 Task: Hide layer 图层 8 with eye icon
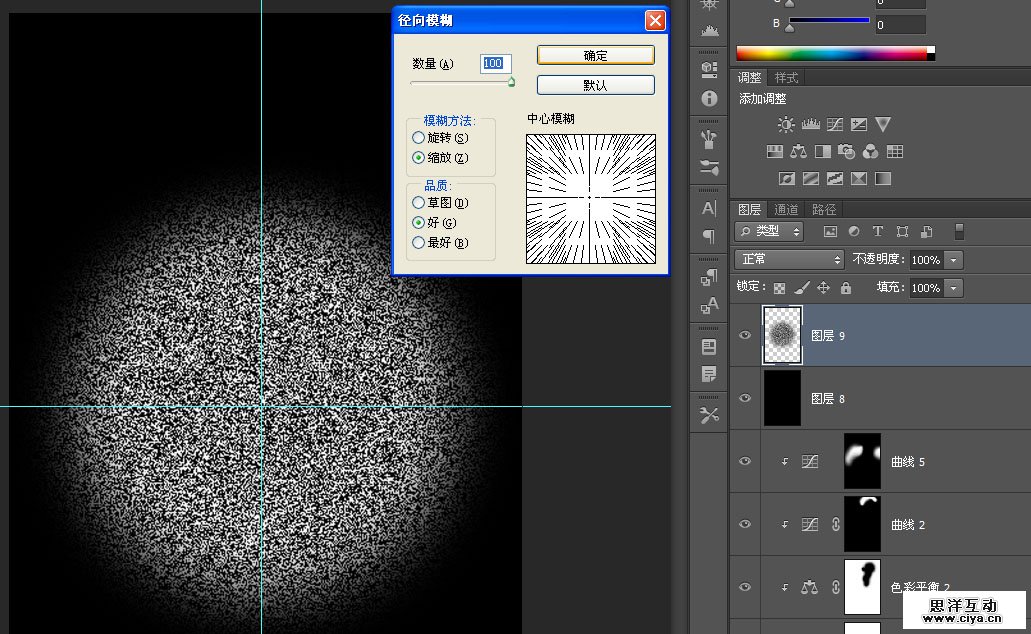(745, 398)
